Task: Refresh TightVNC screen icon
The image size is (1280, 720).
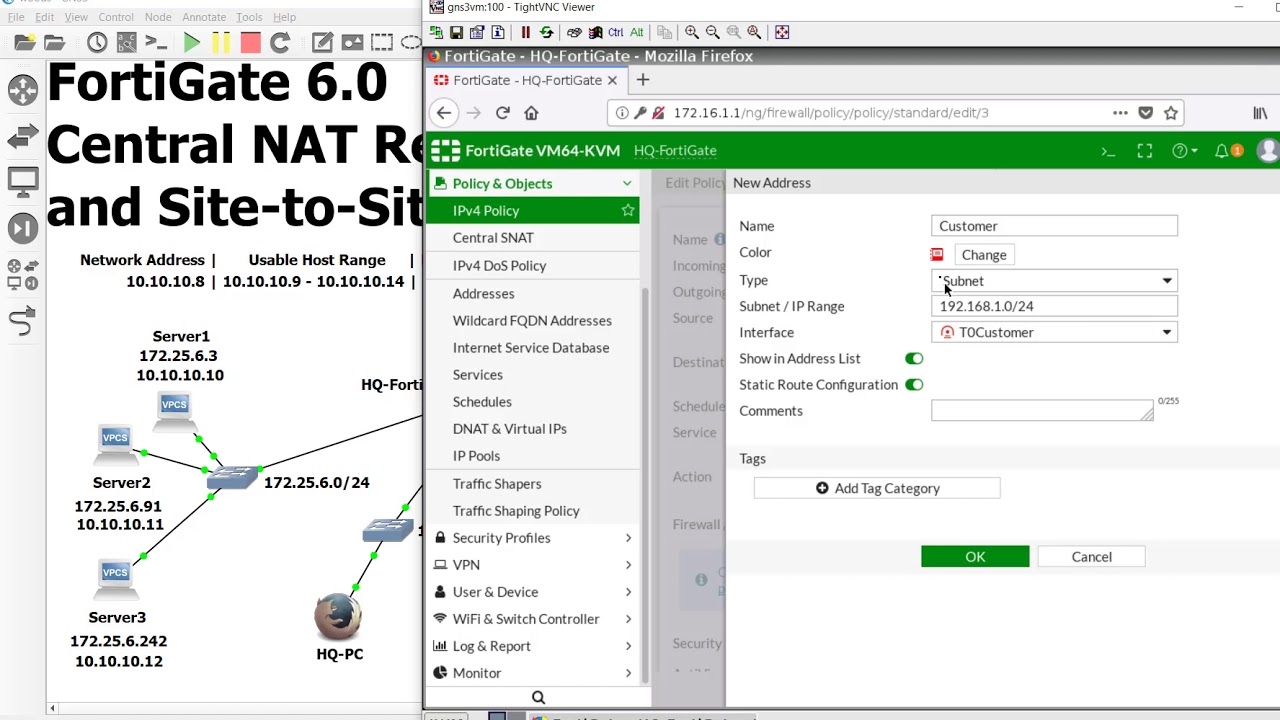Action: click(x=546, y=32)
